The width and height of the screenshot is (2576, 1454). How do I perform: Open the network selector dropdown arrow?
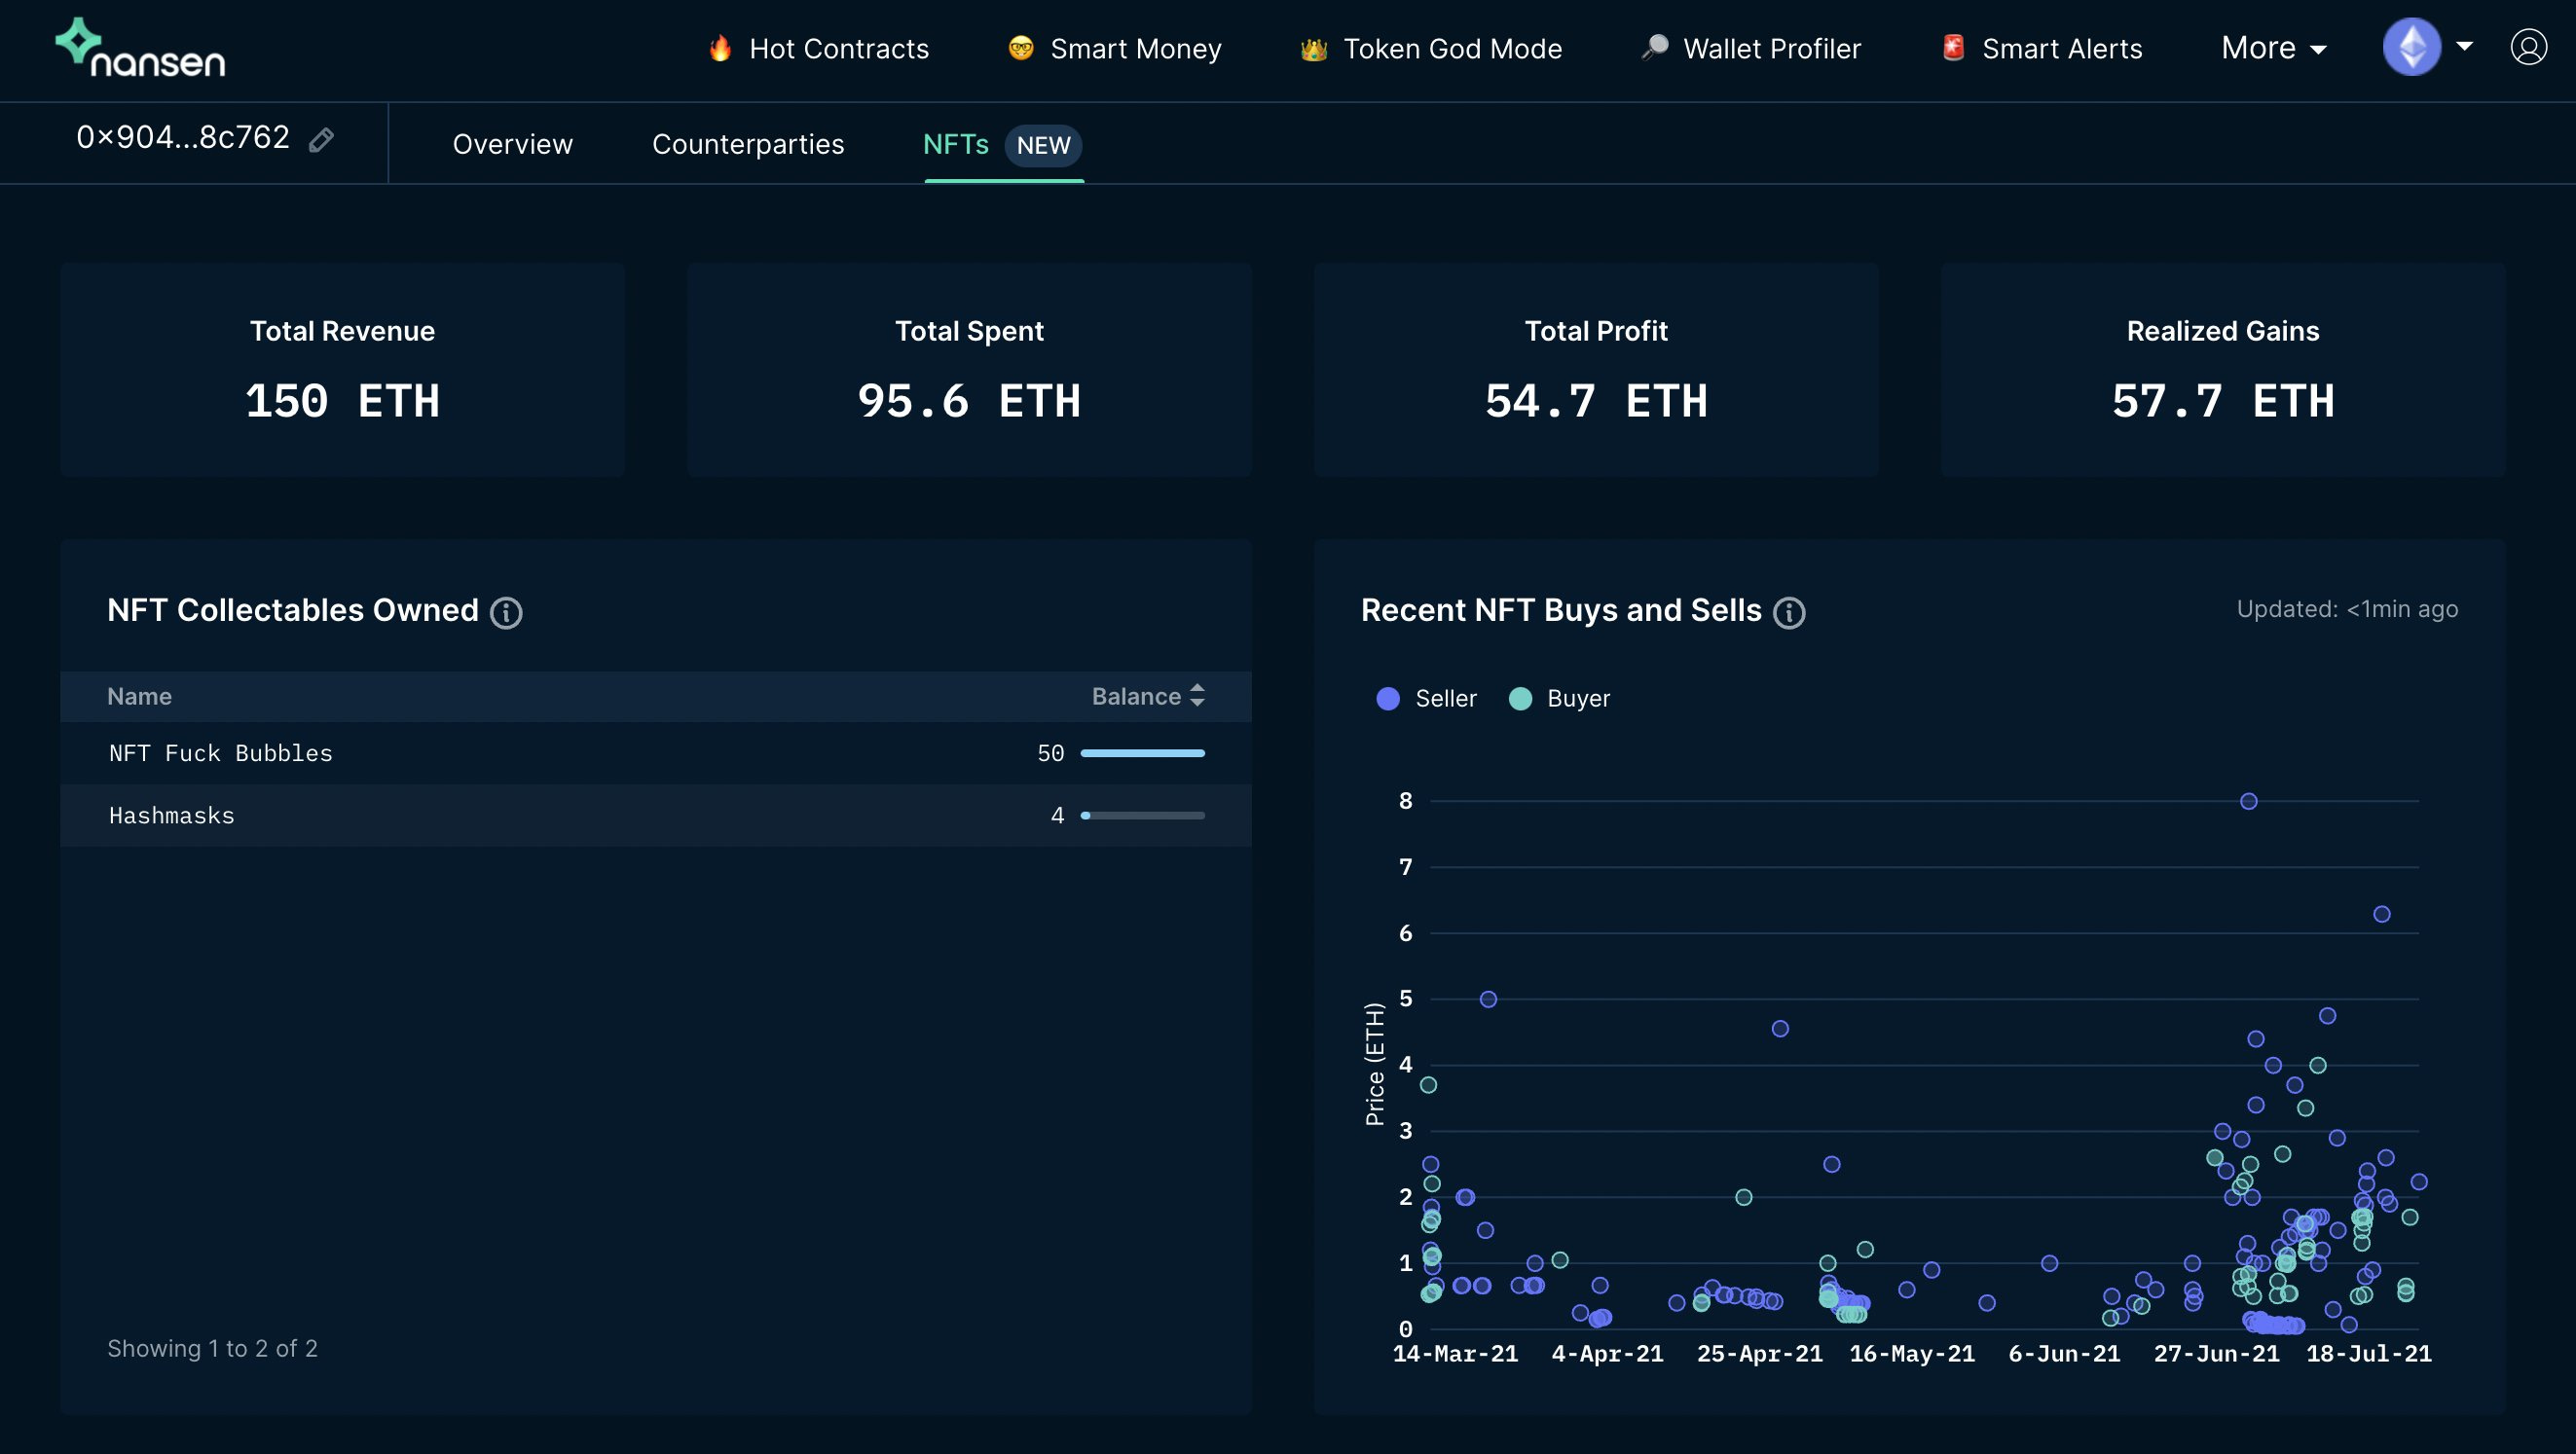(x=2465, y=47)
